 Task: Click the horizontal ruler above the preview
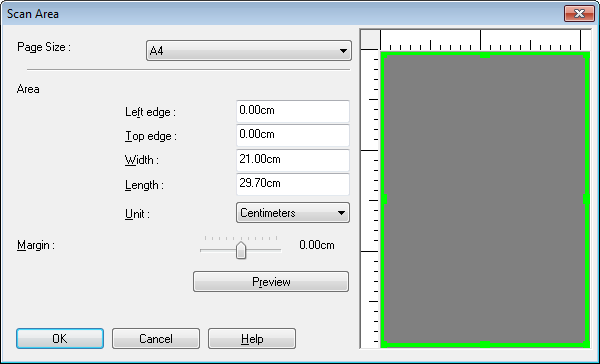[485, 40]
